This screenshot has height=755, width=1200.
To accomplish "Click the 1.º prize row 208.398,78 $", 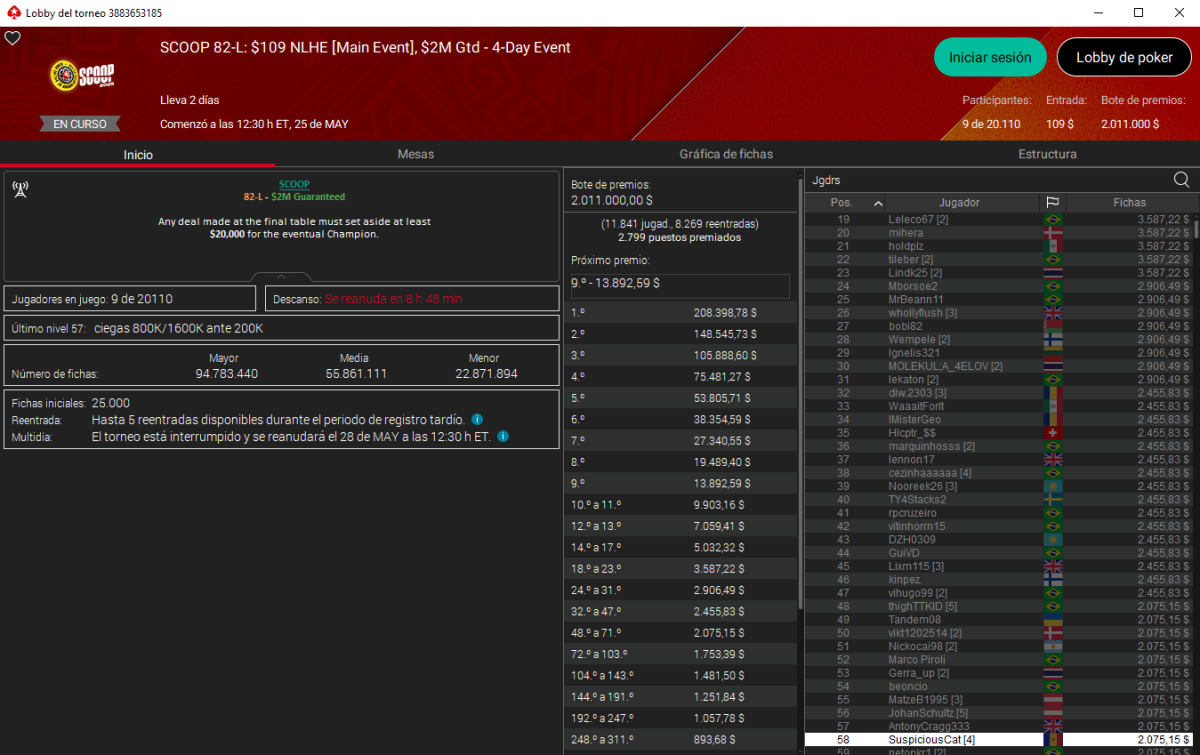I will pos(680,313).
